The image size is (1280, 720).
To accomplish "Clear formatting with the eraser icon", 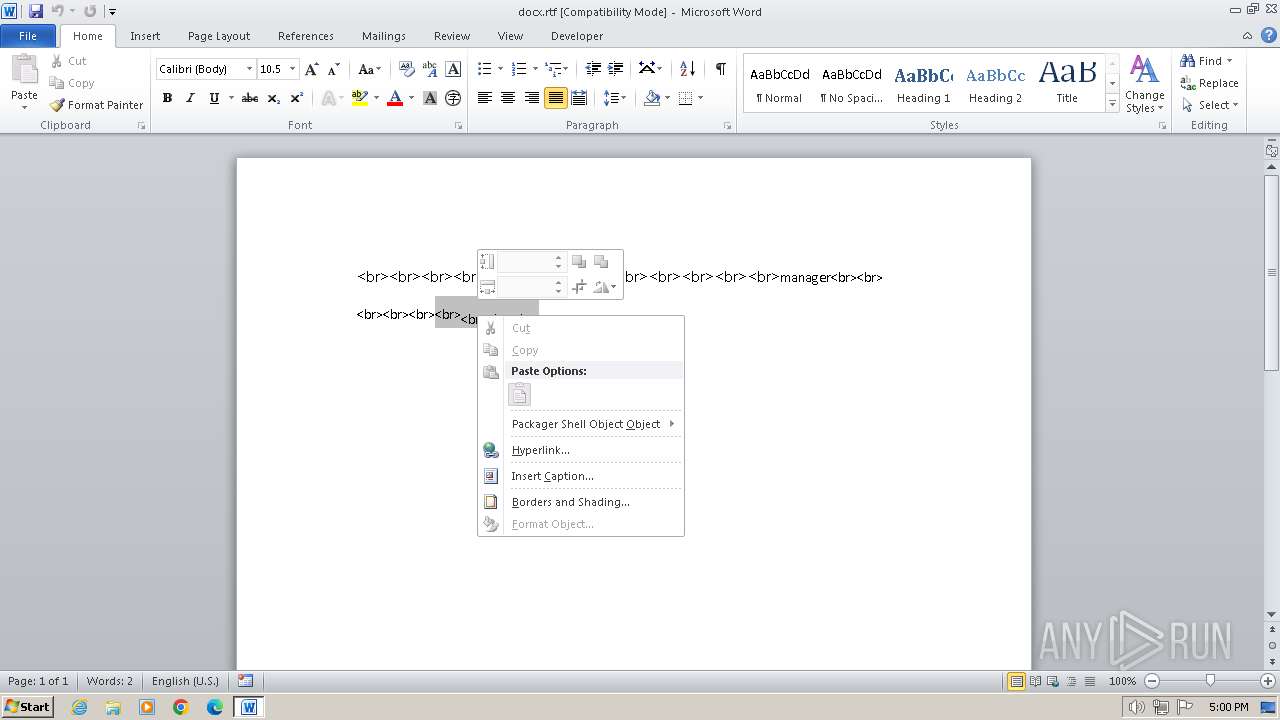I will coord(407,69).
